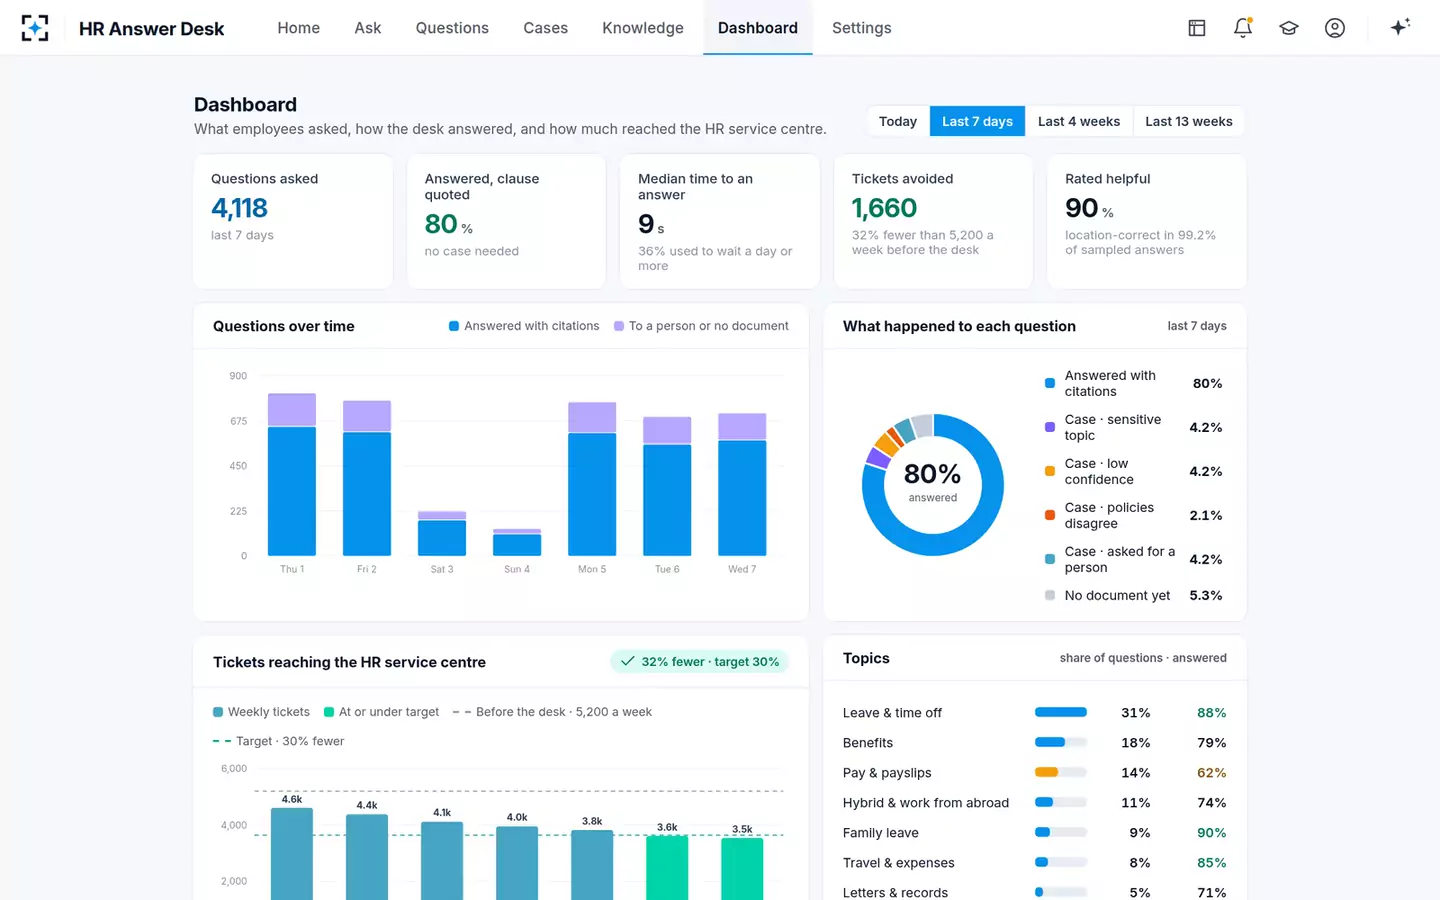Image resolution: width=1440 pixels, height=900 pixels.
Task: Toggle 'Answered with citations' bar chart legend
Action: pos(524,326)
